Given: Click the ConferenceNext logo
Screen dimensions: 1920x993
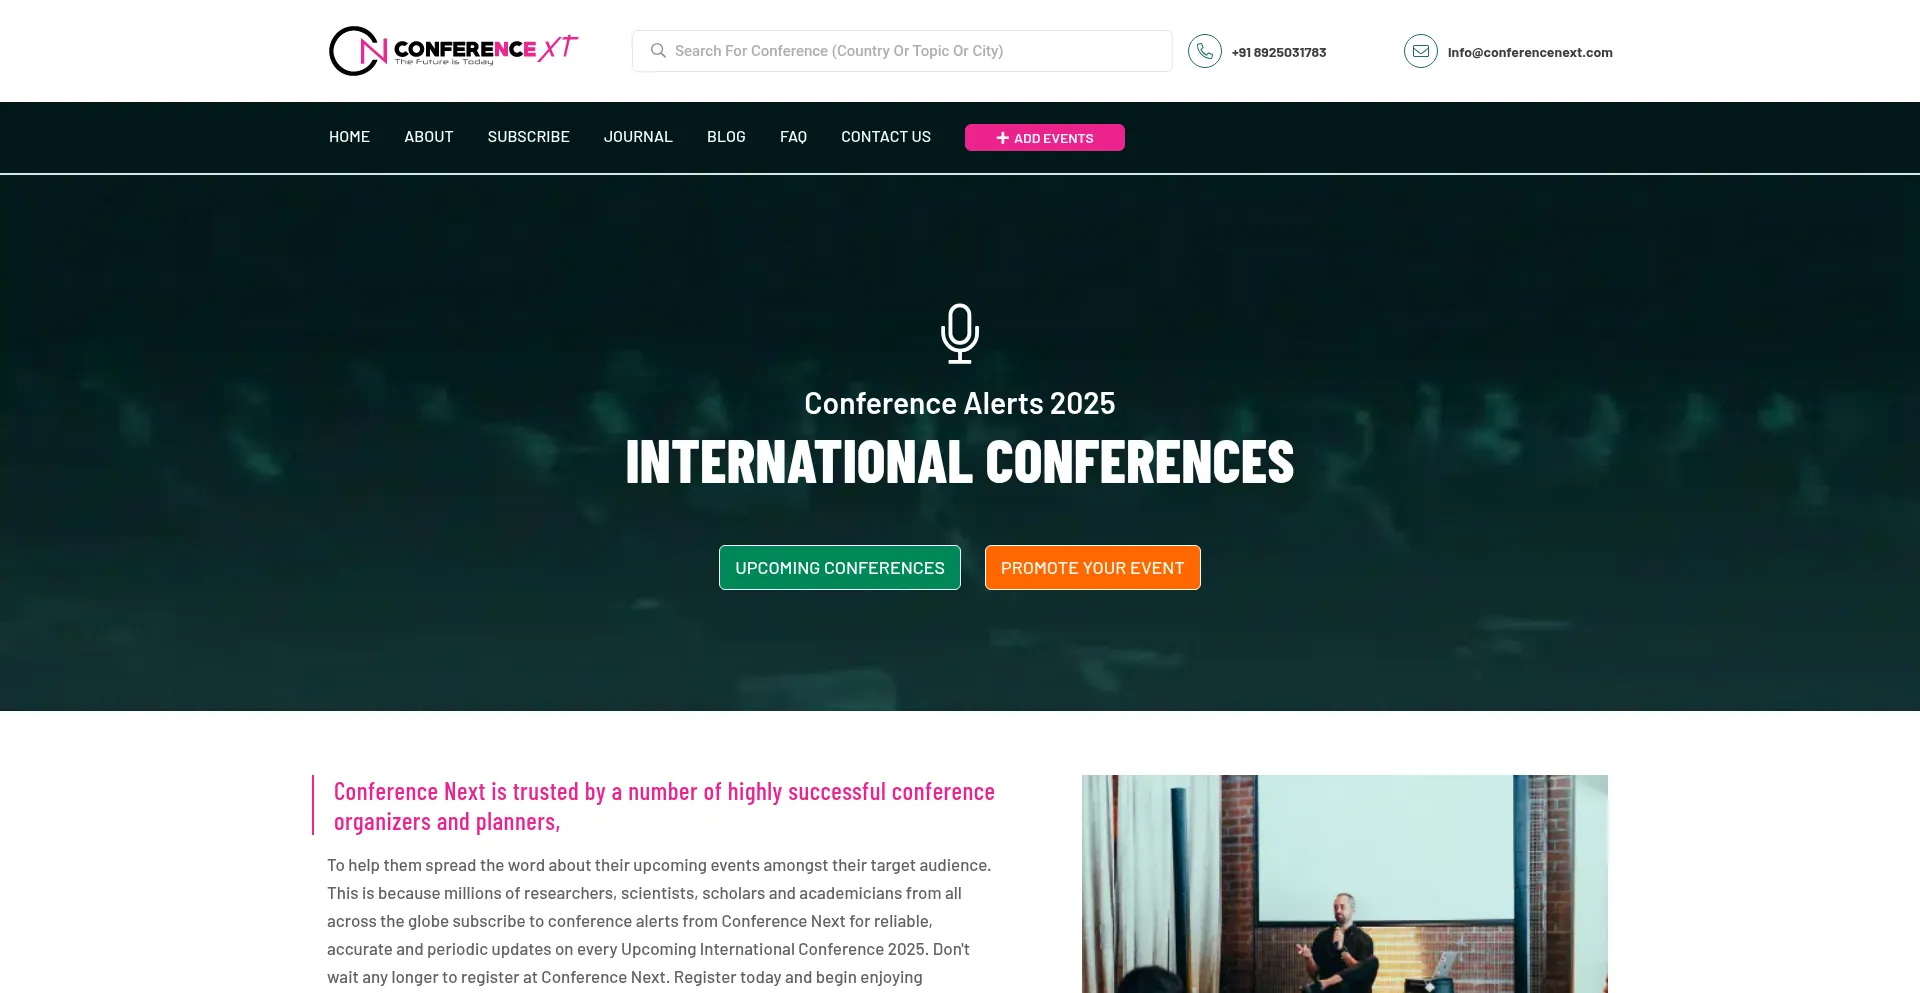Looking at the screenshot, I should (453, 51).
